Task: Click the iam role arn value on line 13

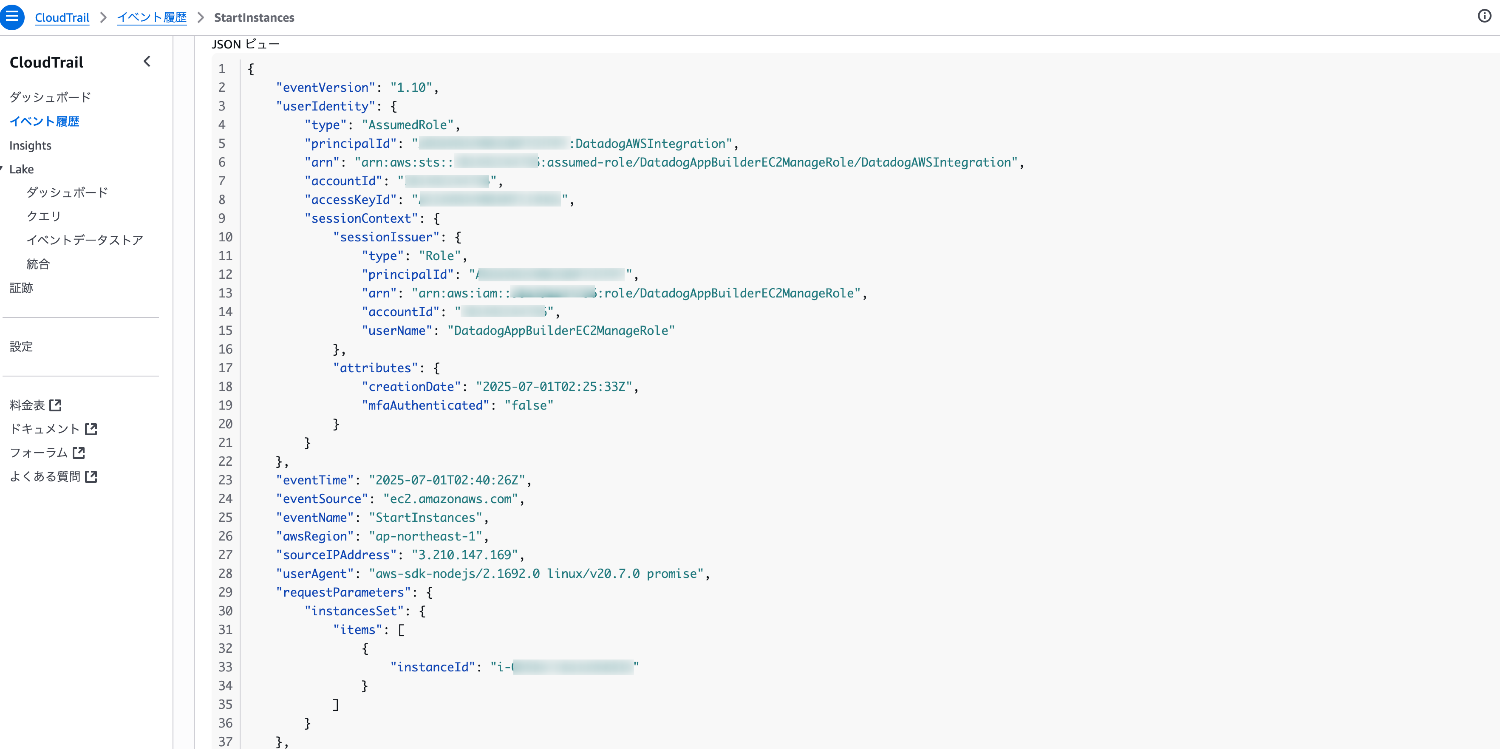Action: tap(635, 293)
